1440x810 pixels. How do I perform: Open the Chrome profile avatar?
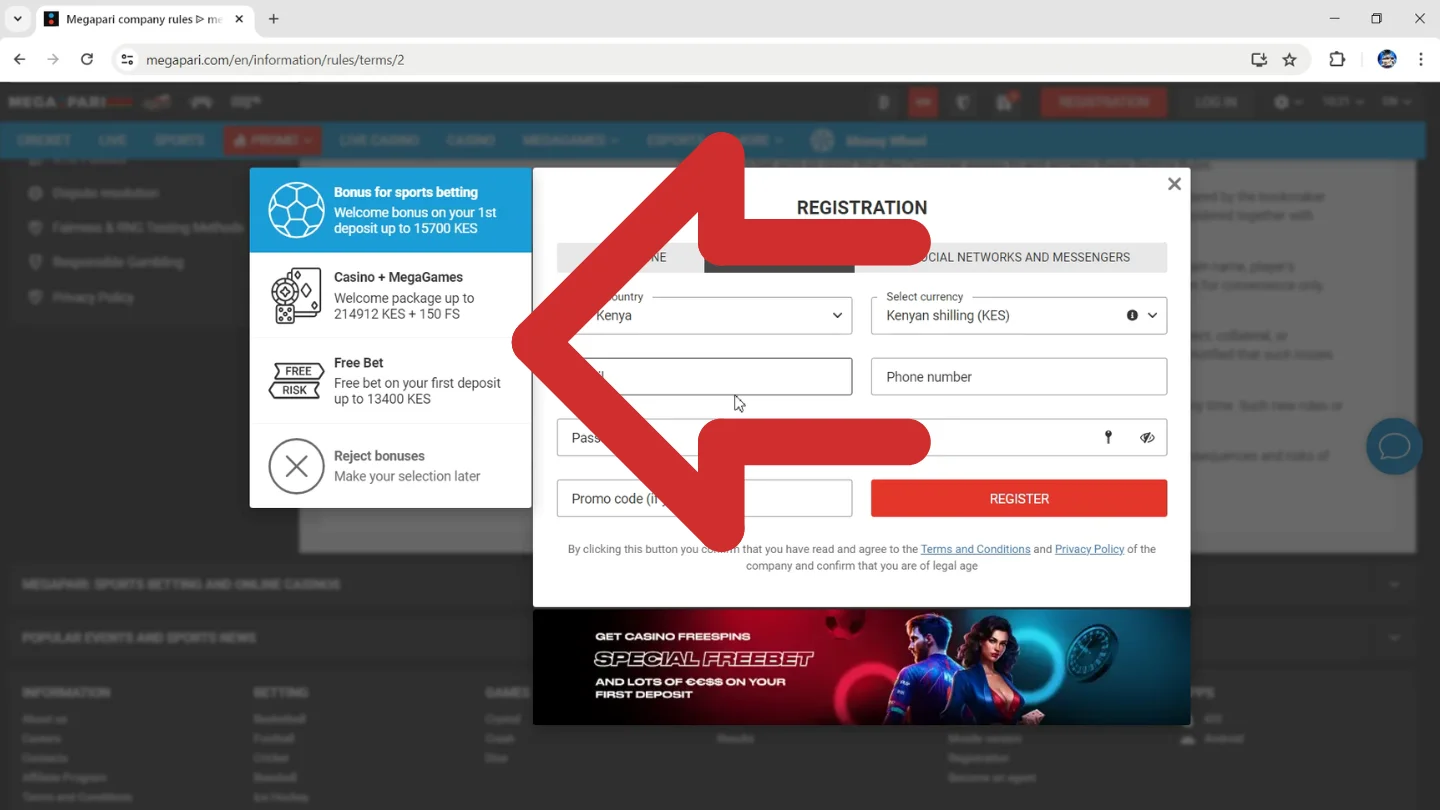click(x=1387, y=60)
